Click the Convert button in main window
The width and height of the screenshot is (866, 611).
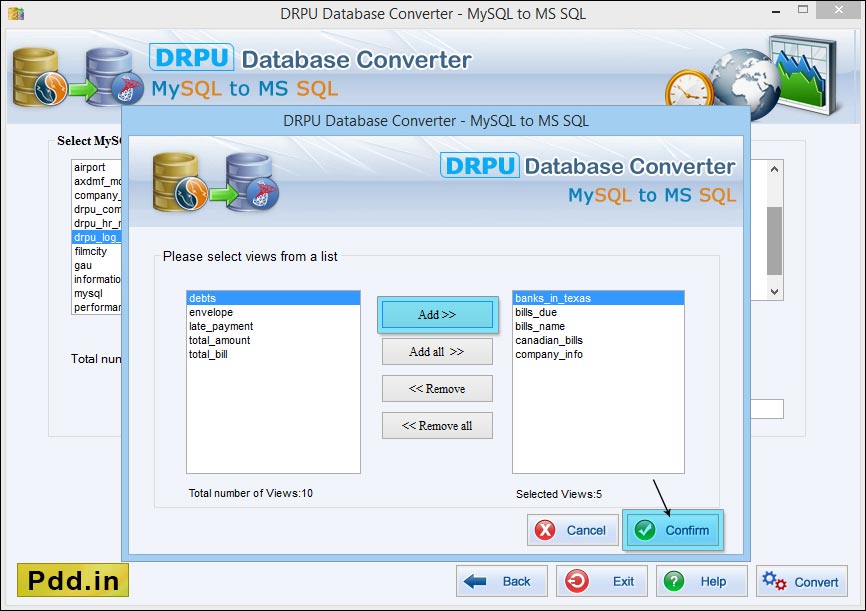[x=801, y=581]
